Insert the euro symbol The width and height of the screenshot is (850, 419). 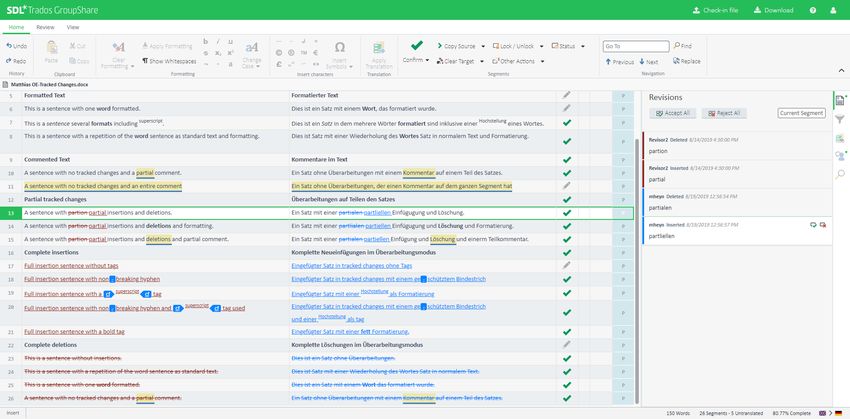pyautogui.click(x=316, y=53)
